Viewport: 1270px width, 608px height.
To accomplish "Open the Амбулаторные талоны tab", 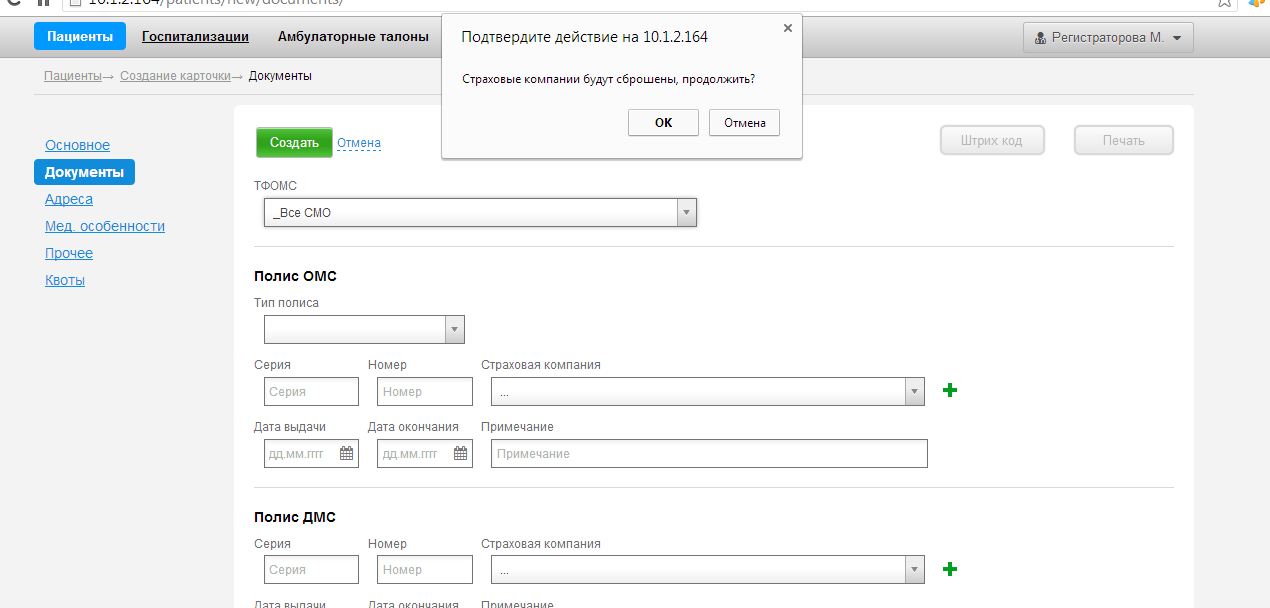I will coord(353,37).
